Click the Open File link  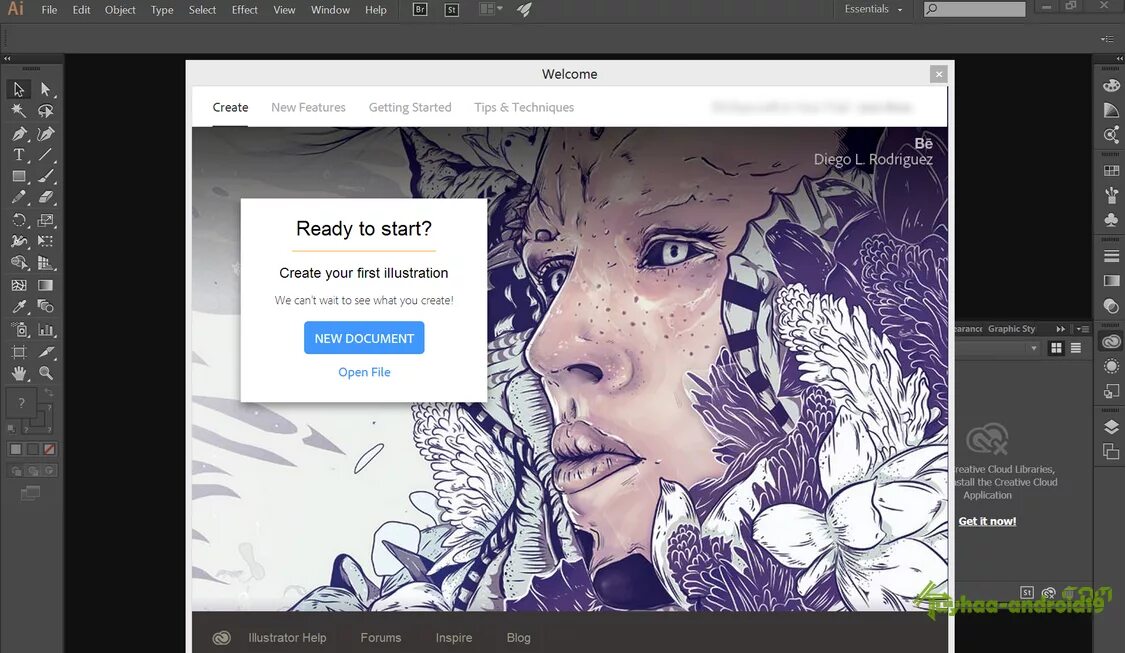(364, 372)
